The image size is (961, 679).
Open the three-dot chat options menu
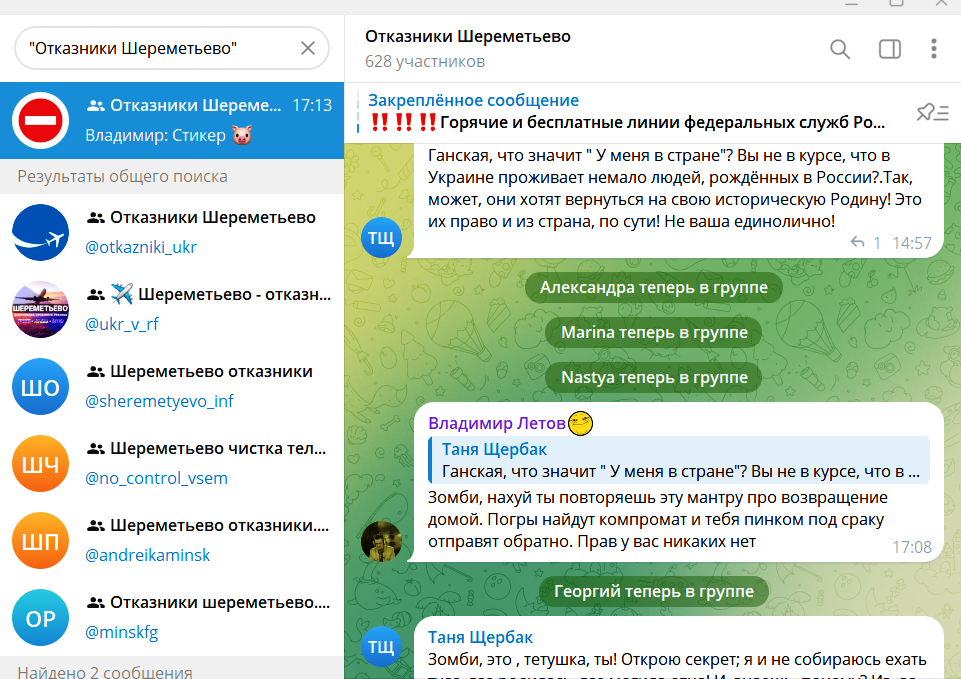933,49
